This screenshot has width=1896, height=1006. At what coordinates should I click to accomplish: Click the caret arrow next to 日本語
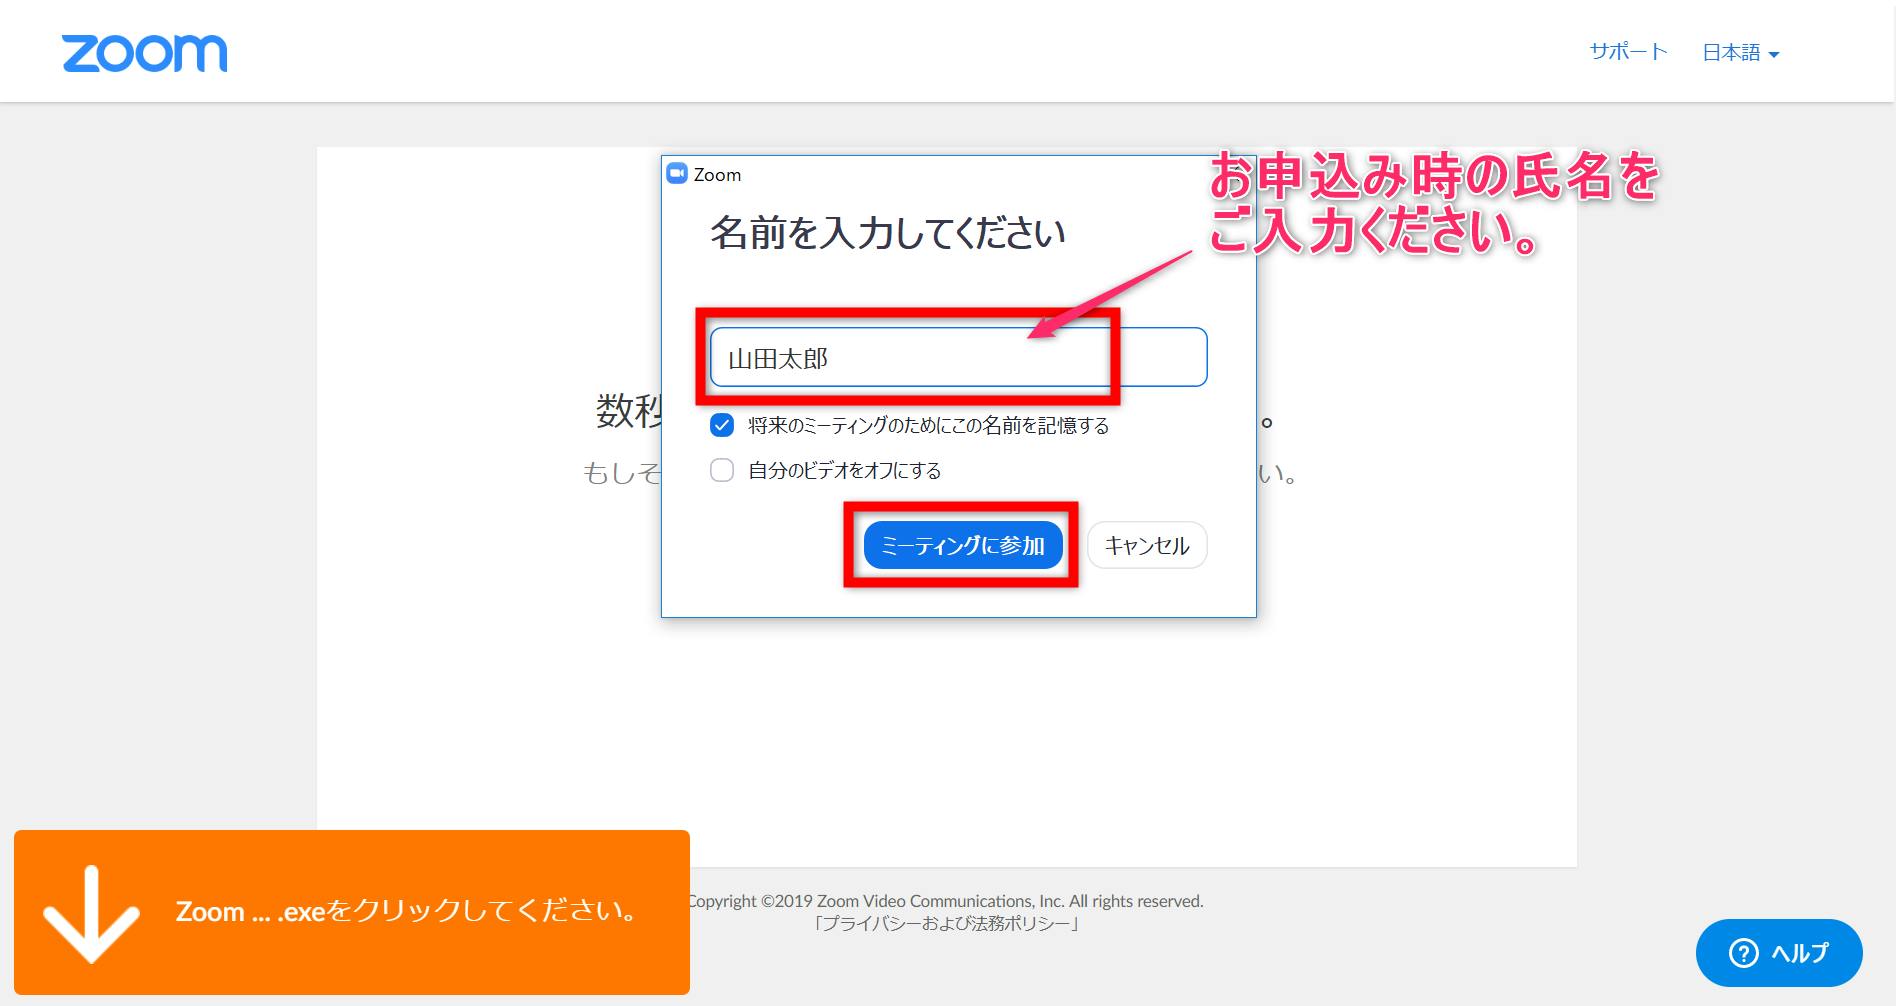pyautogui.click(x=1774, y=55)
